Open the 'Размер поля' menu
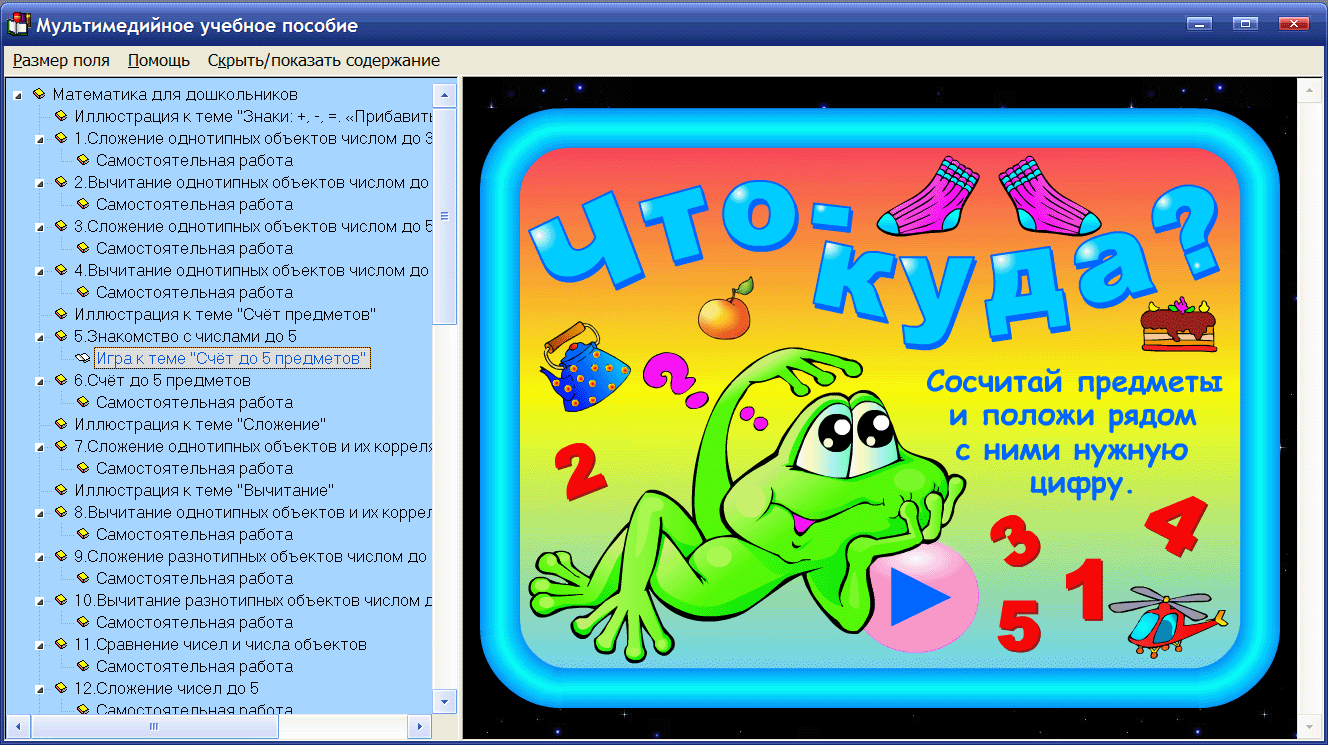1328x745 pixels. (61, 60)
